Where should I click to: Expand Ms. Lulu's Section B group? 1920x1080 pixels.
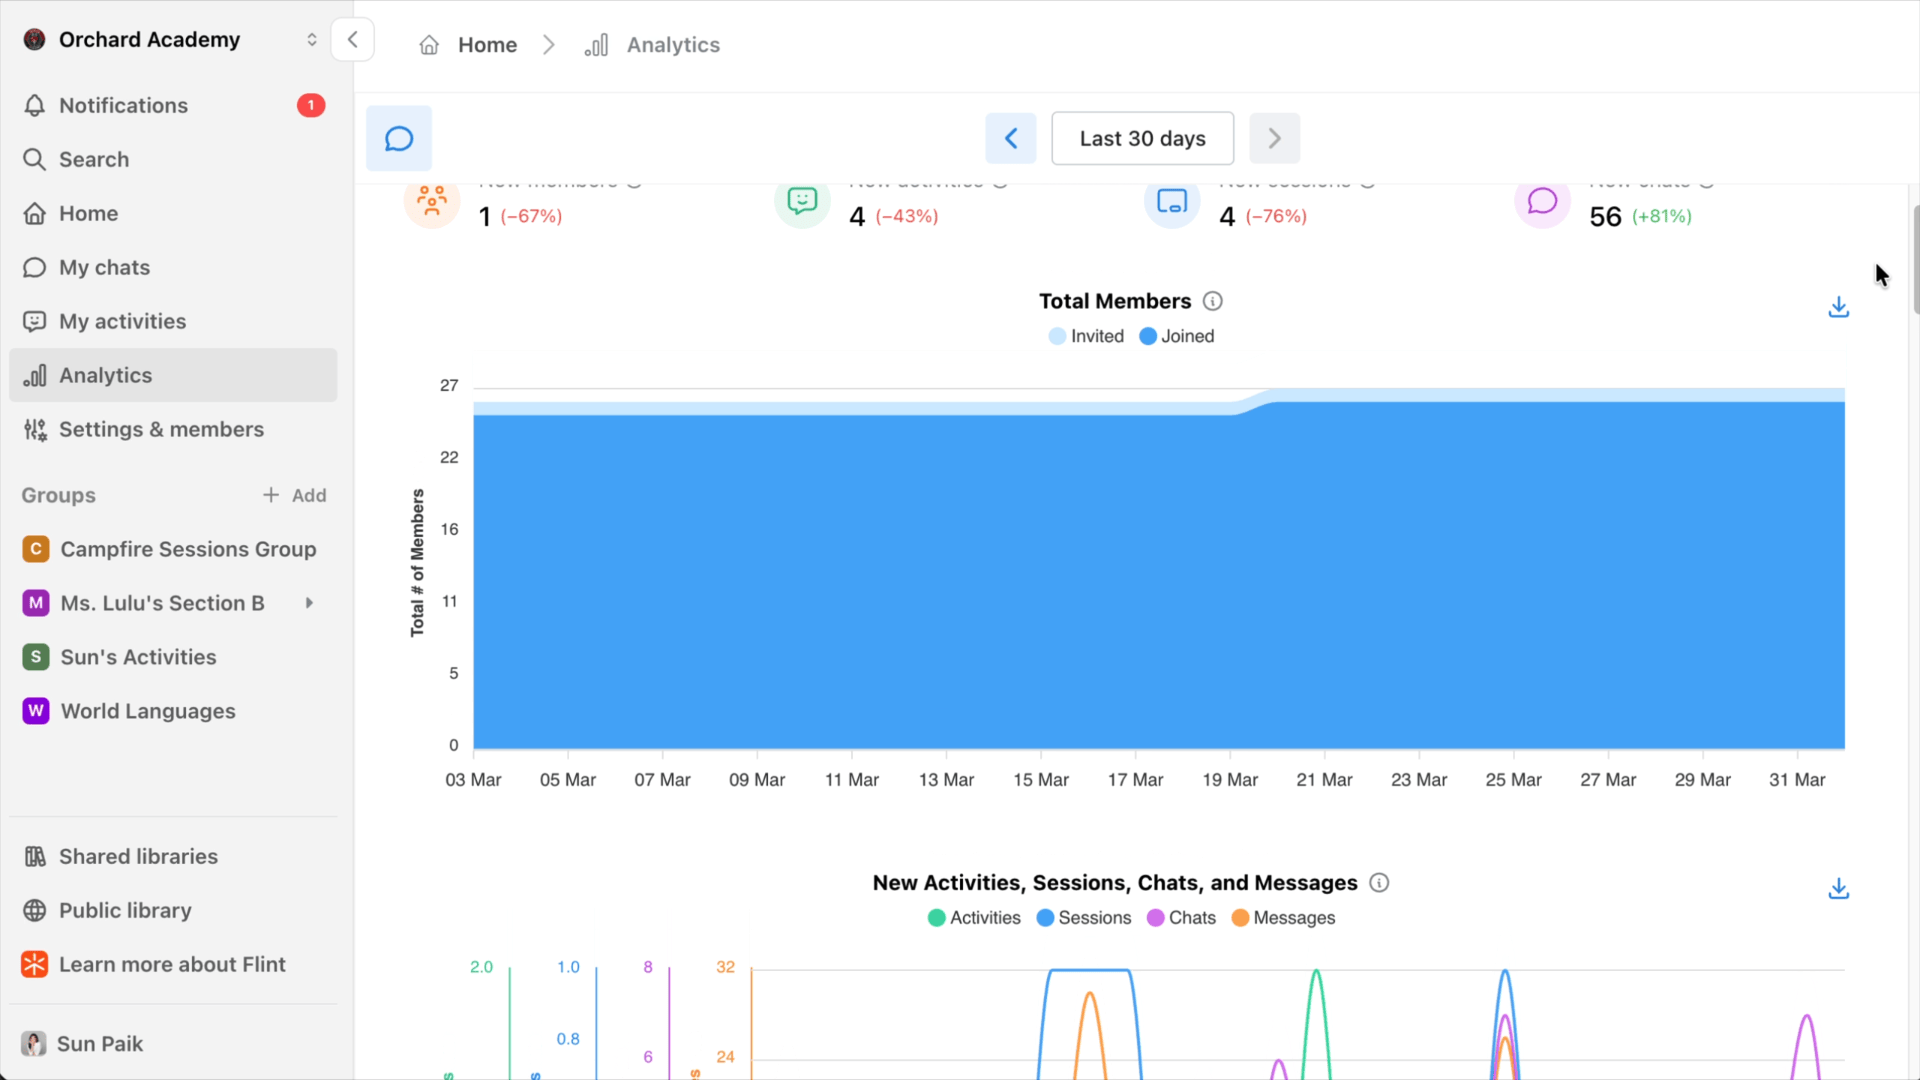(x=308, y=603)
